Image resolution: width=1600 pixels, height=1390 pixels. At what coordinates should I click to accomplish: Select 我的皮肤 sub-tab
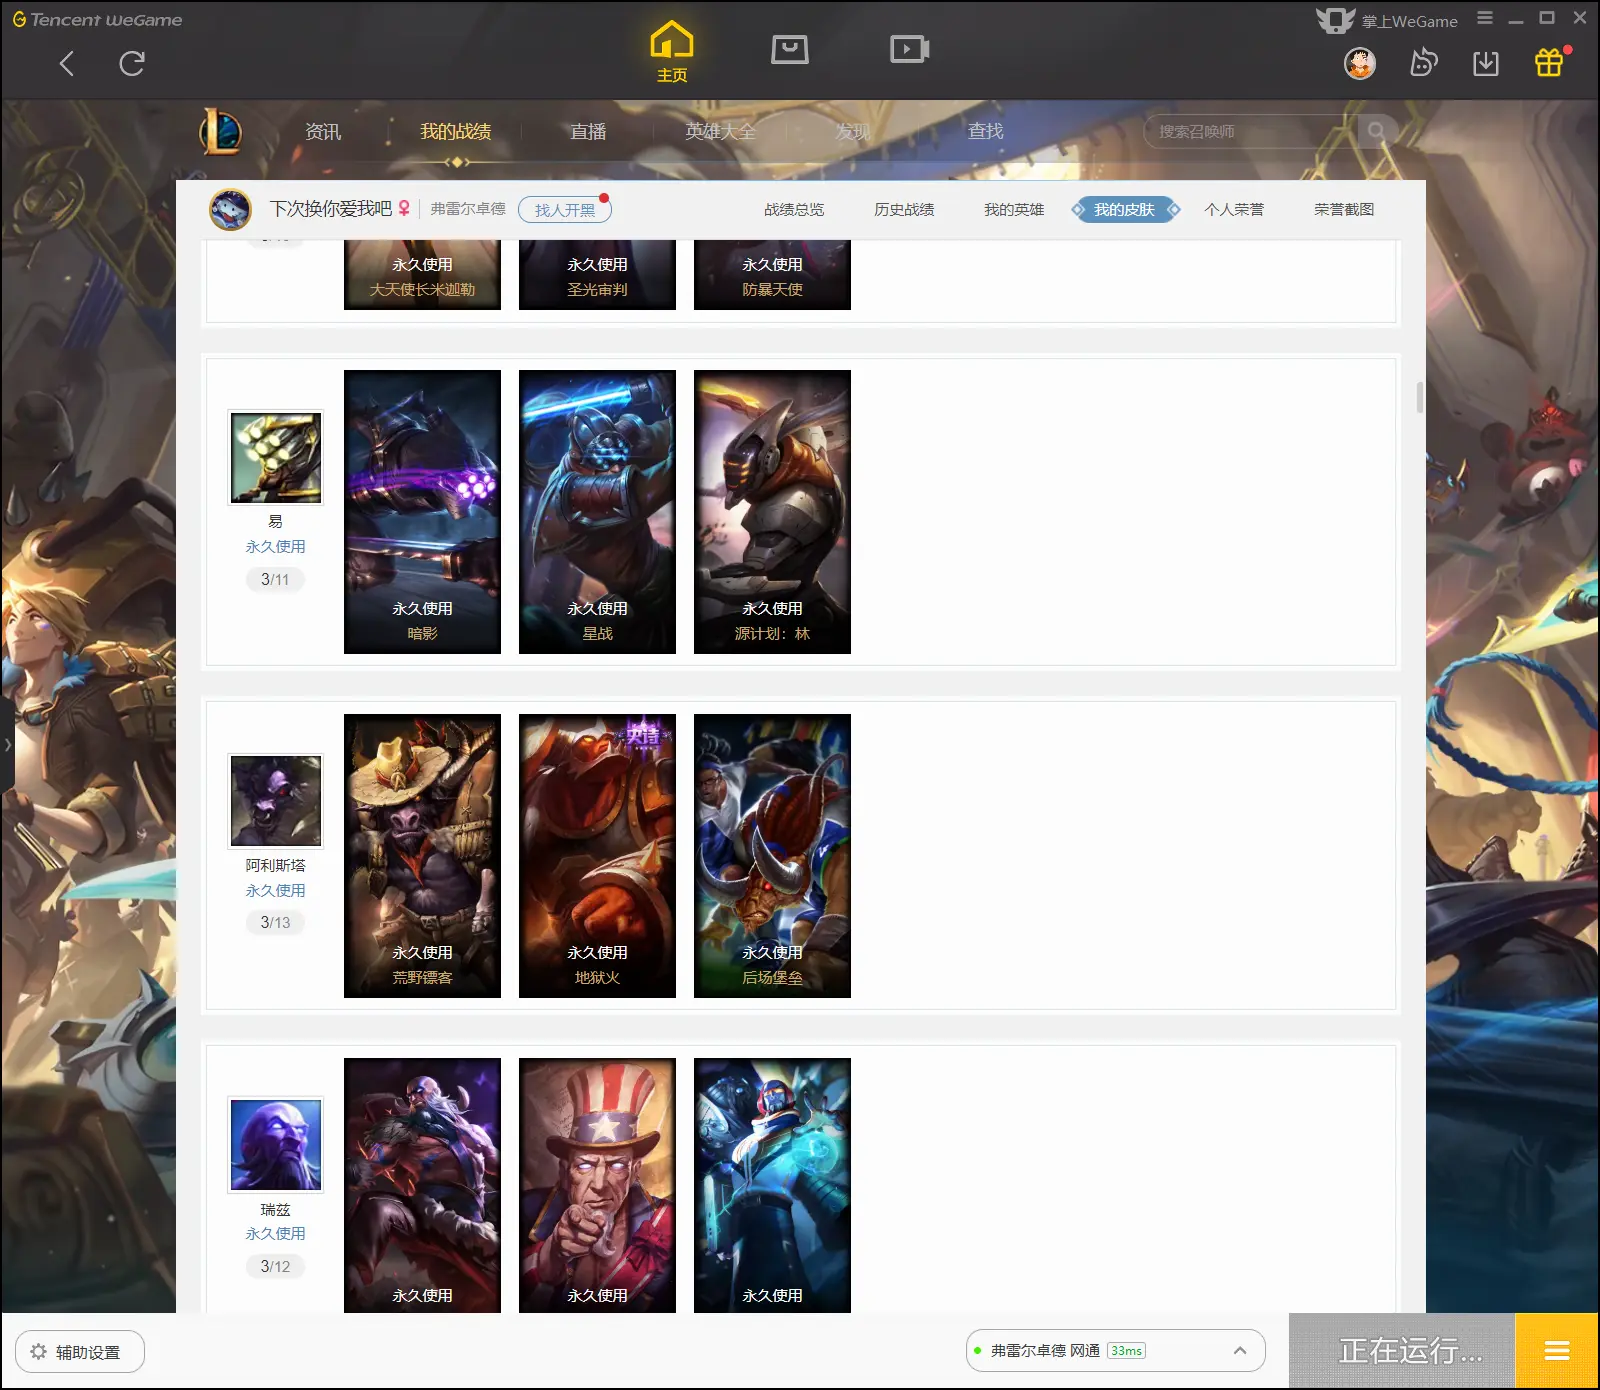tap(1125, 210)
